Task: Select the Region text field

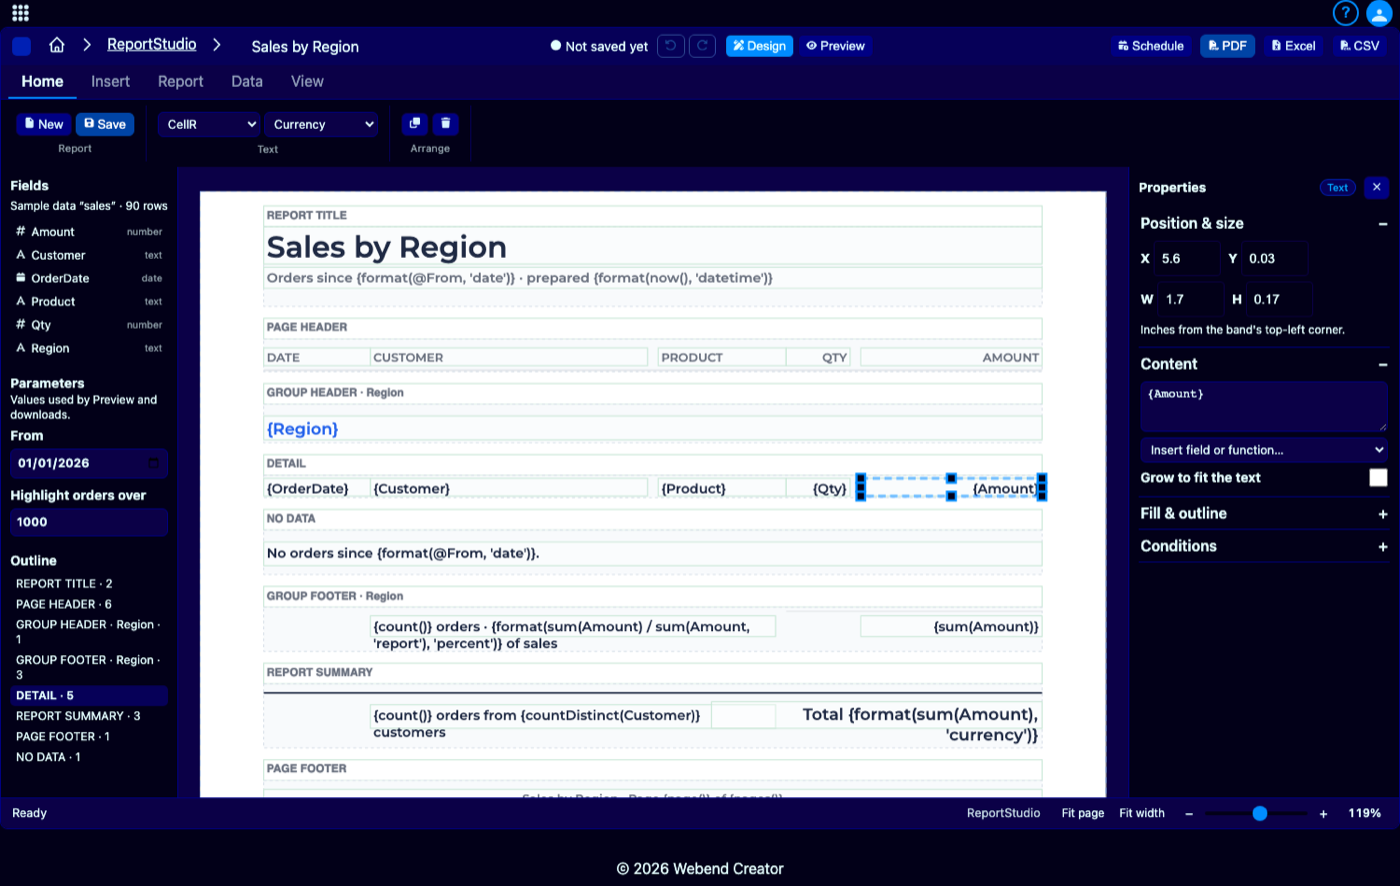Action: 88,348
